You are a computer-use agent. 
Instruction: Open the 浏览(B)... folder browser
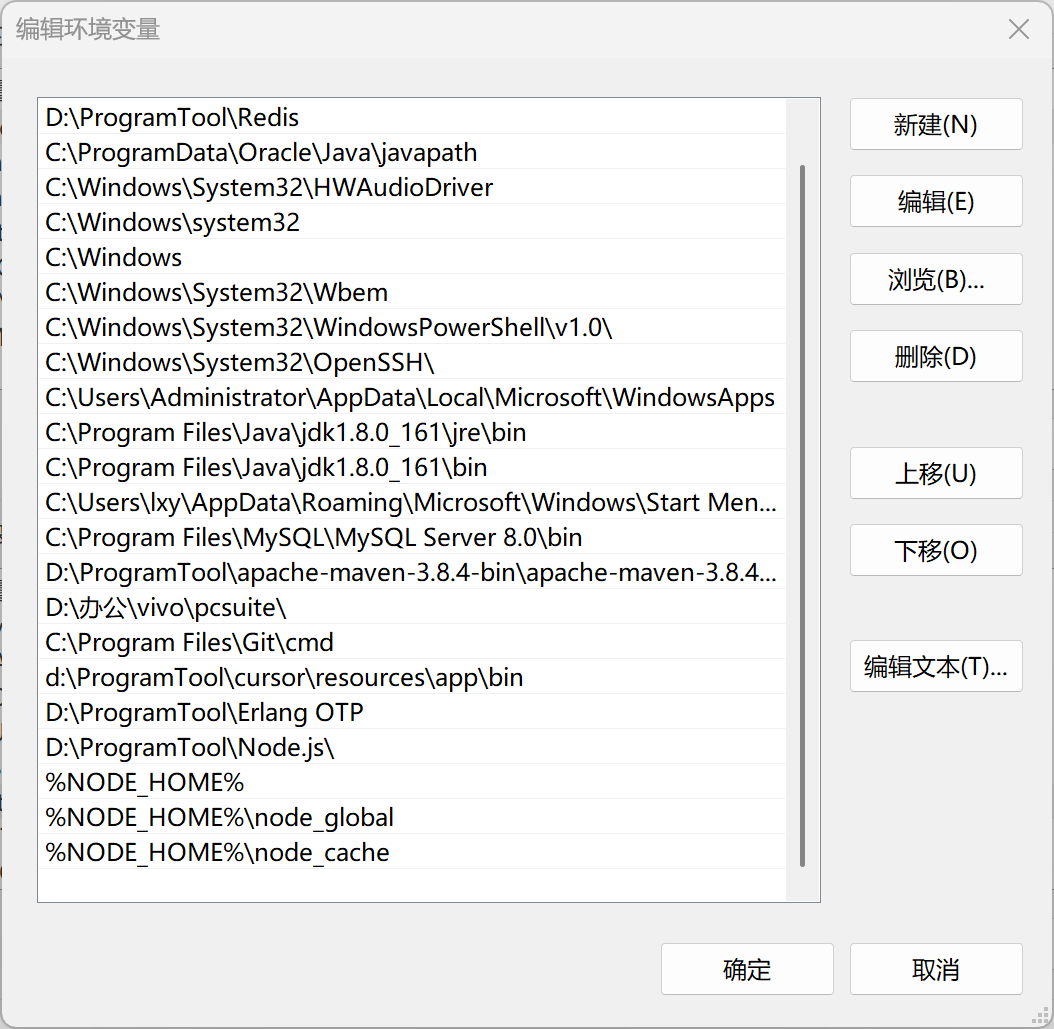(x=936, y=279)
